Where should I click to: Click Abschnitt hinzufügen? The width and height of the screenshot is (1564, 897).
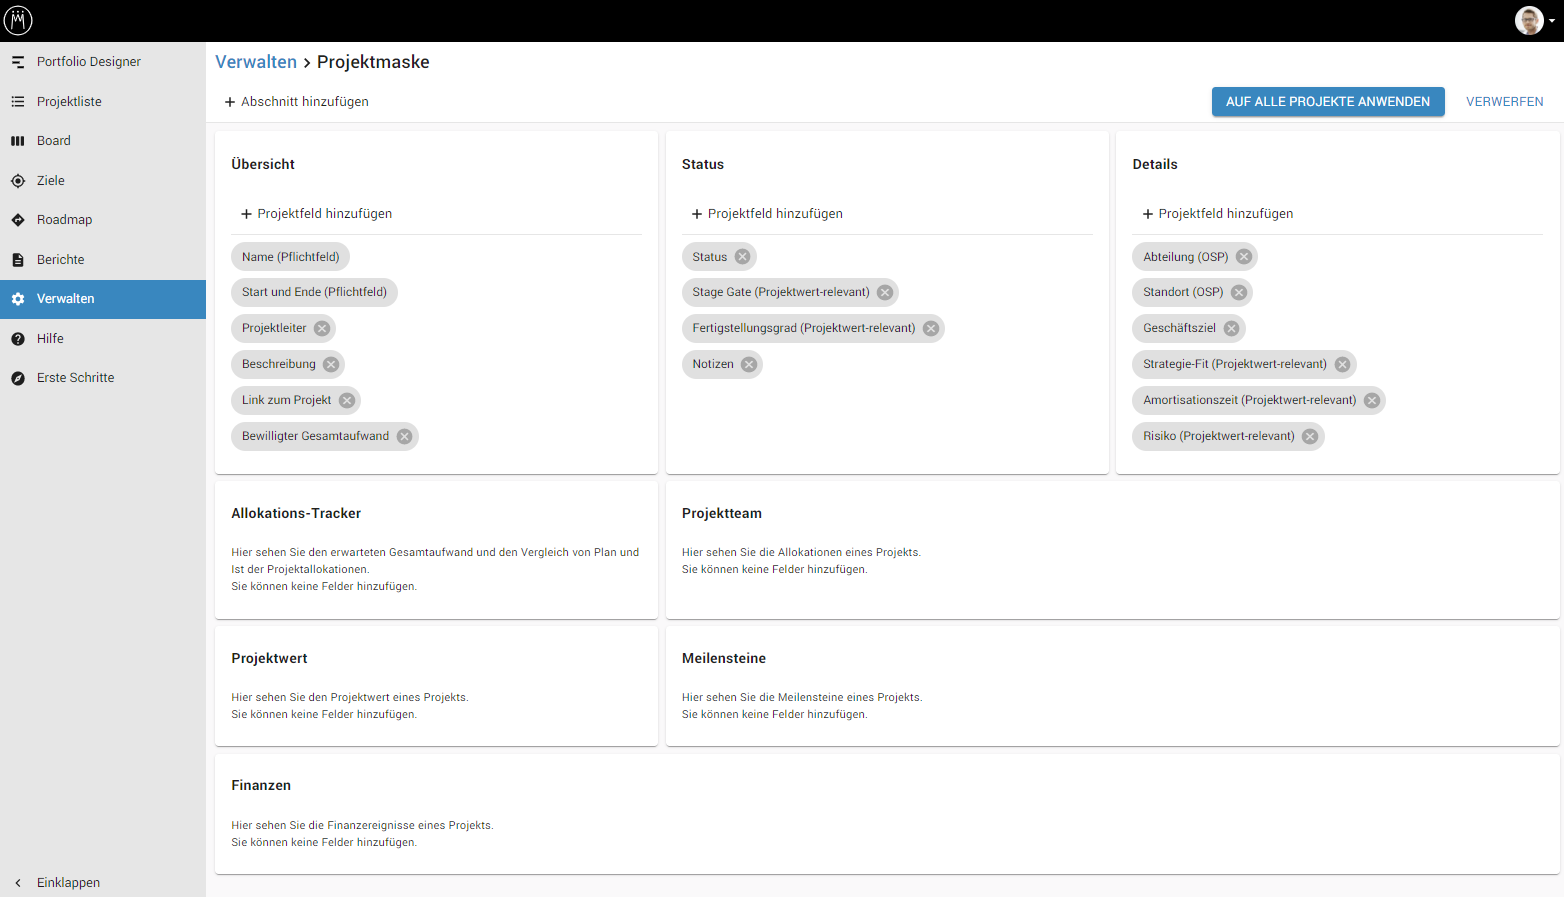(297, 102)
